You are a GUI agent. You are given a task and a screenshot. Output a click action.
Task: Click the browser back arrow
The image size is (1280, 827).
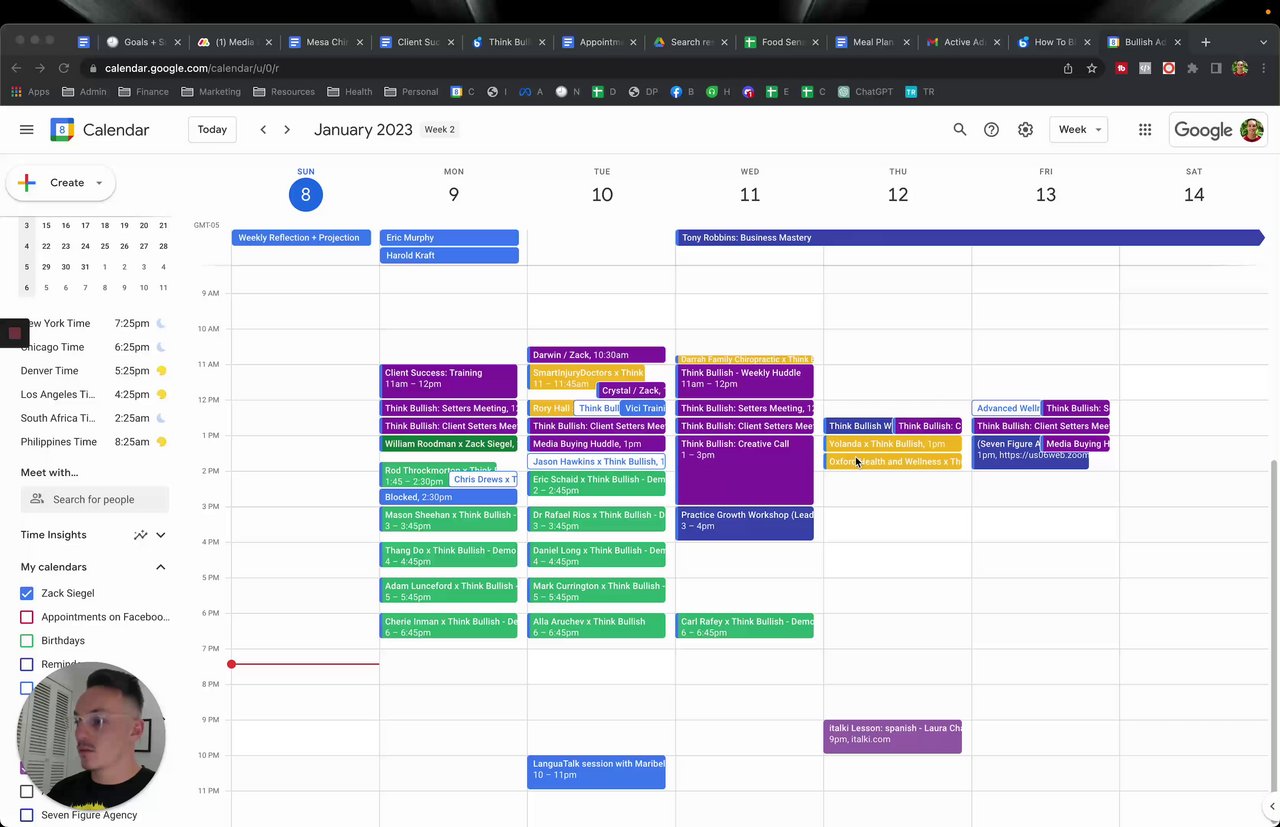point(16,68)
